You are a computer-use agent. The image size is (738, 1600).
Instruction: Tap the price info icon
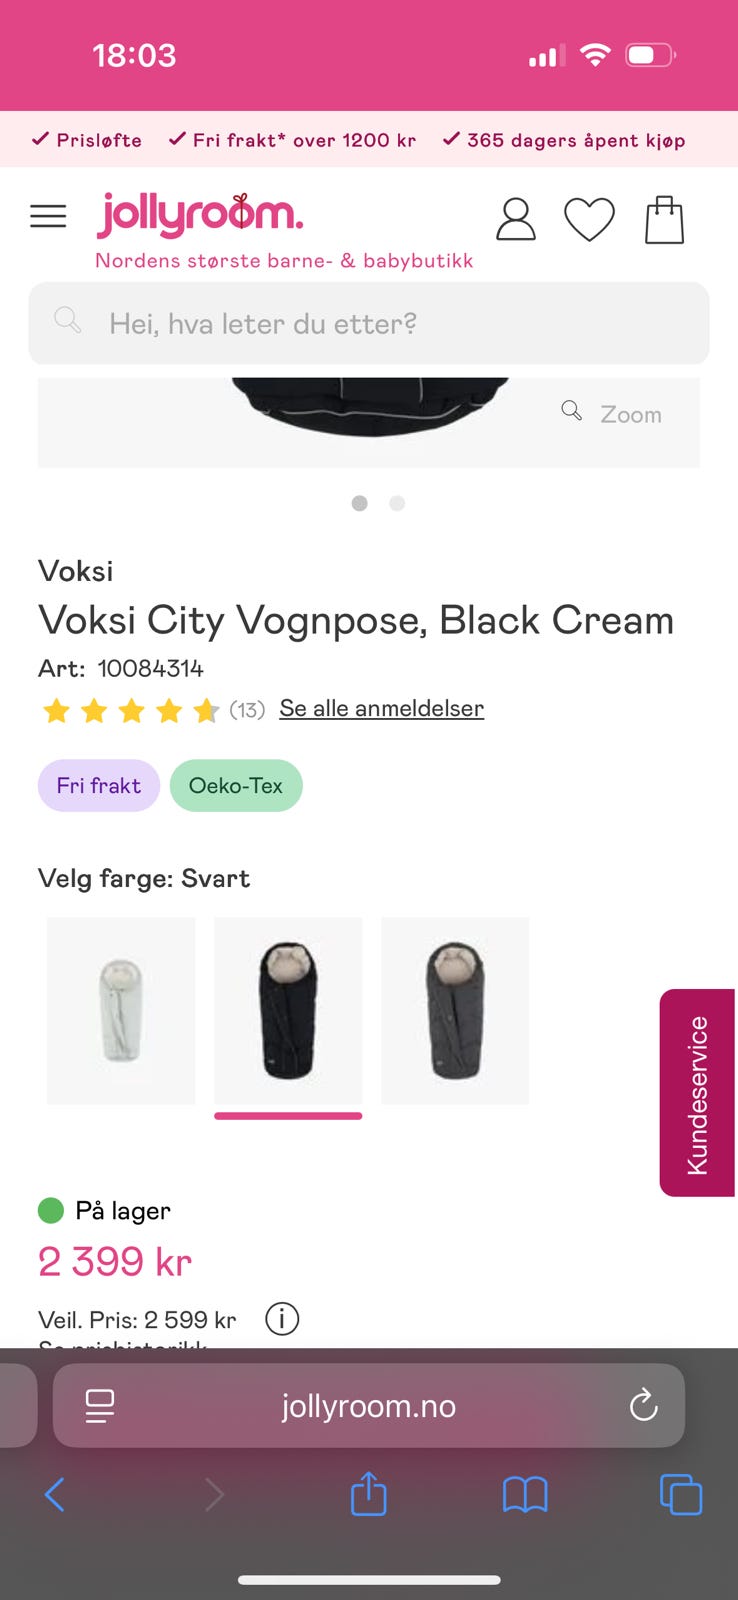[x=282, y=1319]
